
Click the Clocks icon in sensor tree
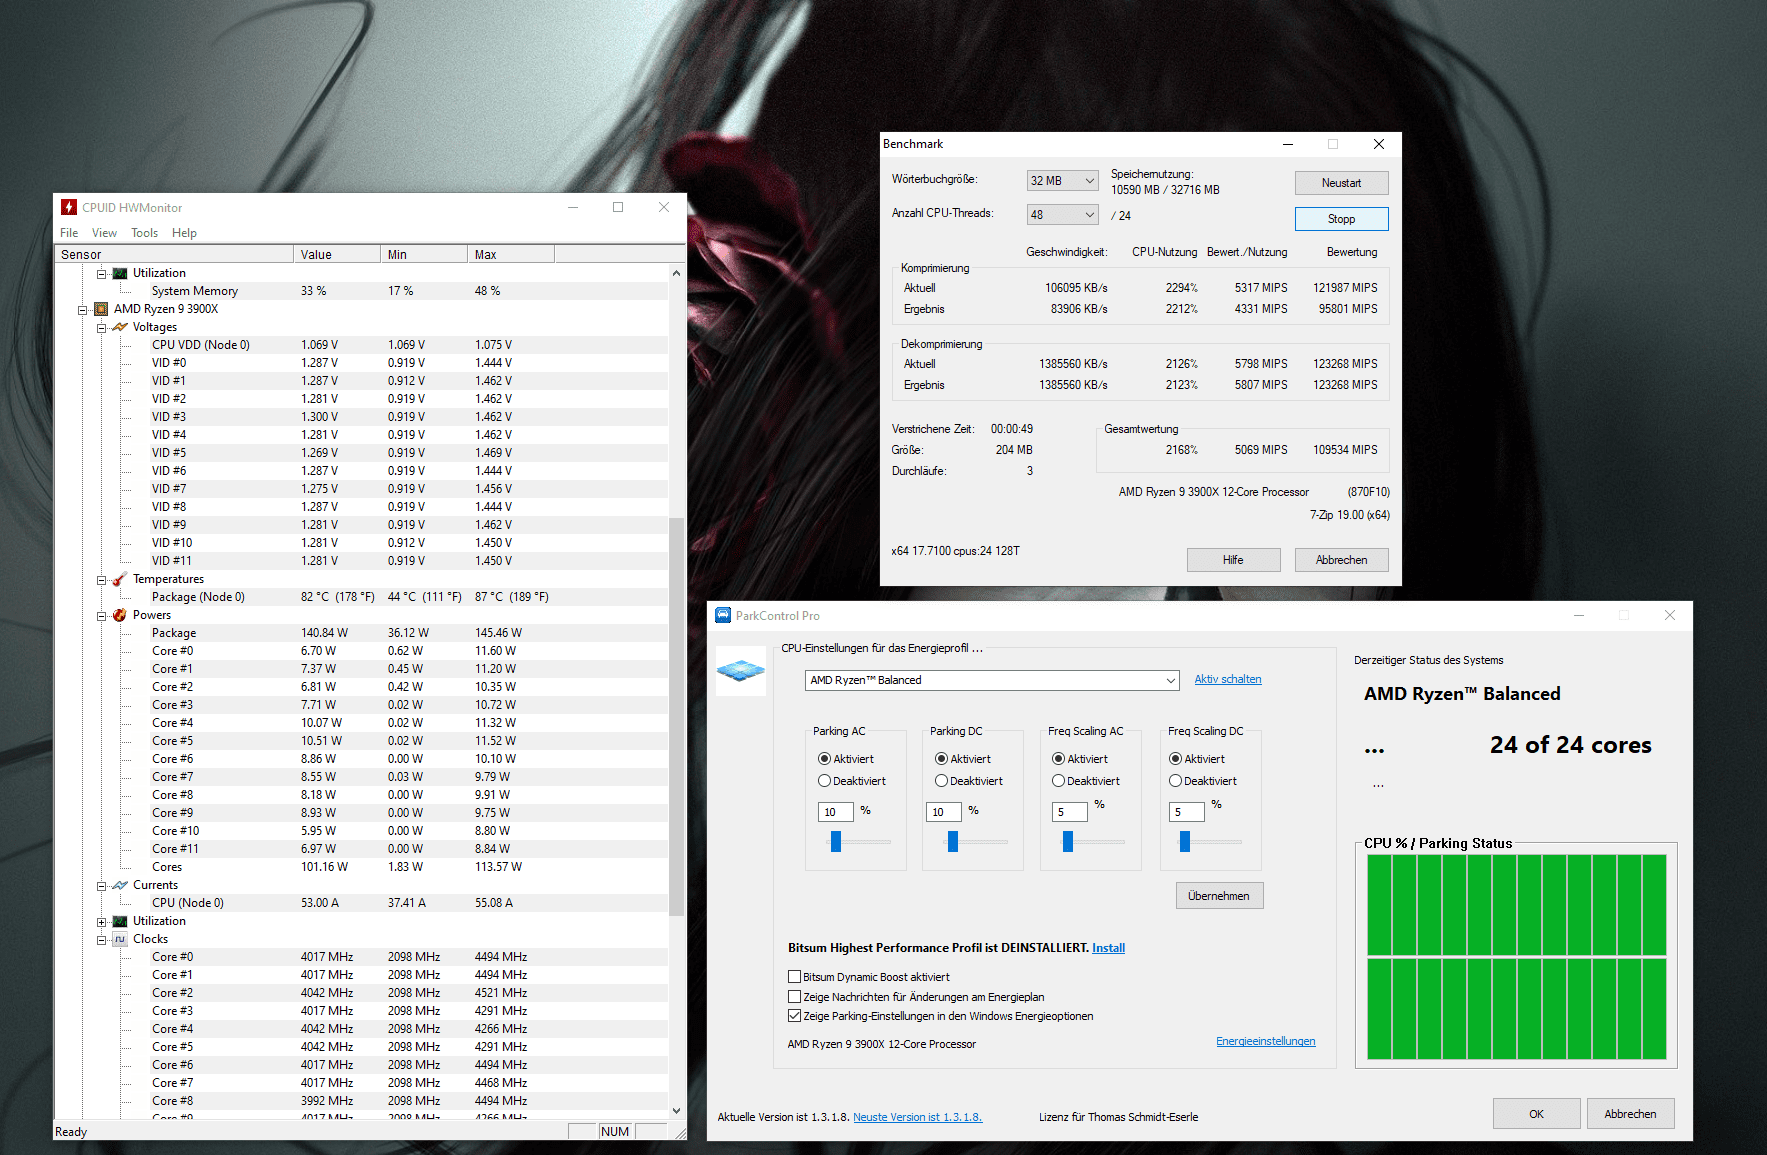[x=120, y=939]
